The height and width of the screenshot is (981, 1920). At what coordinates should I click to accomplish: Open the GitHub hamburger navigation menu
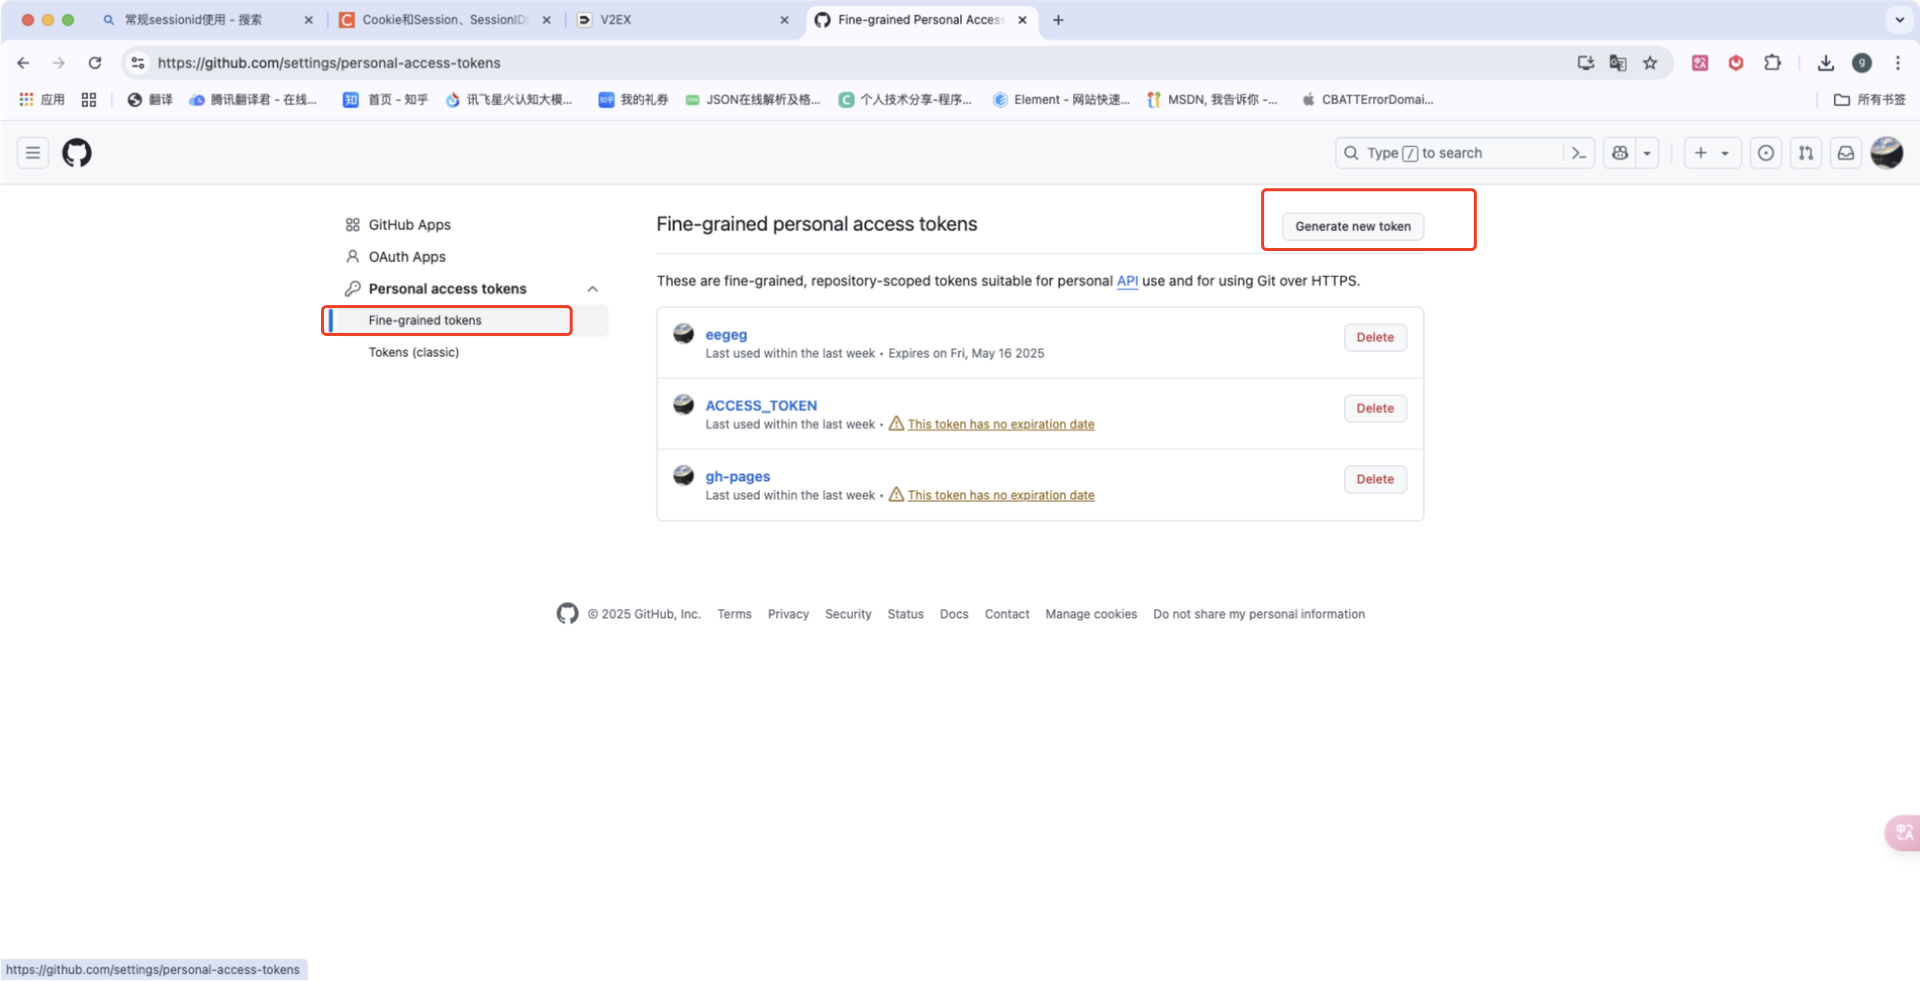pyautogui.click(x=33, y=153)
